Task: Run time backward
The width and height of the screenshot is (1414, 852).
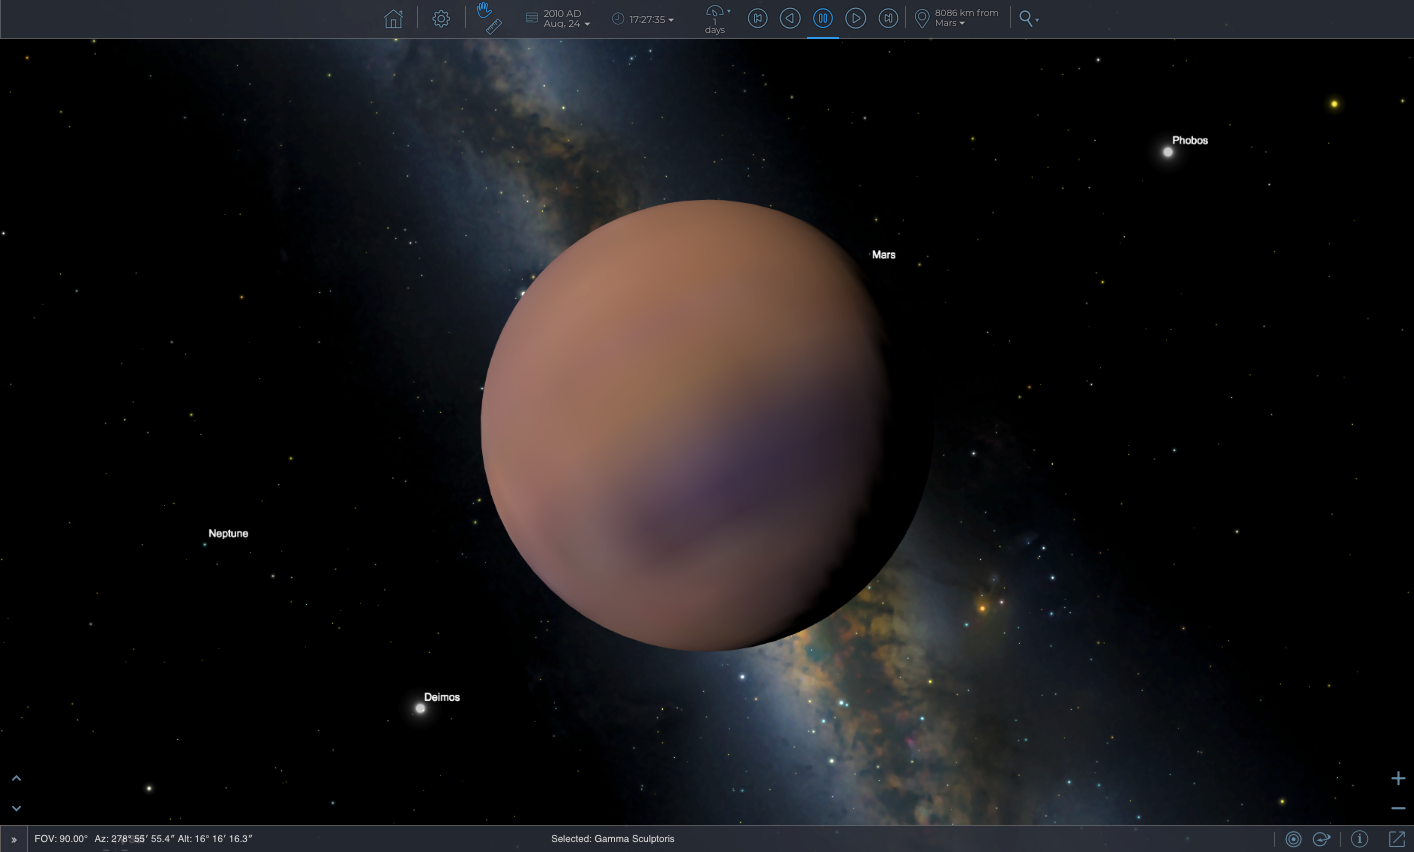Action: point(790,19)
